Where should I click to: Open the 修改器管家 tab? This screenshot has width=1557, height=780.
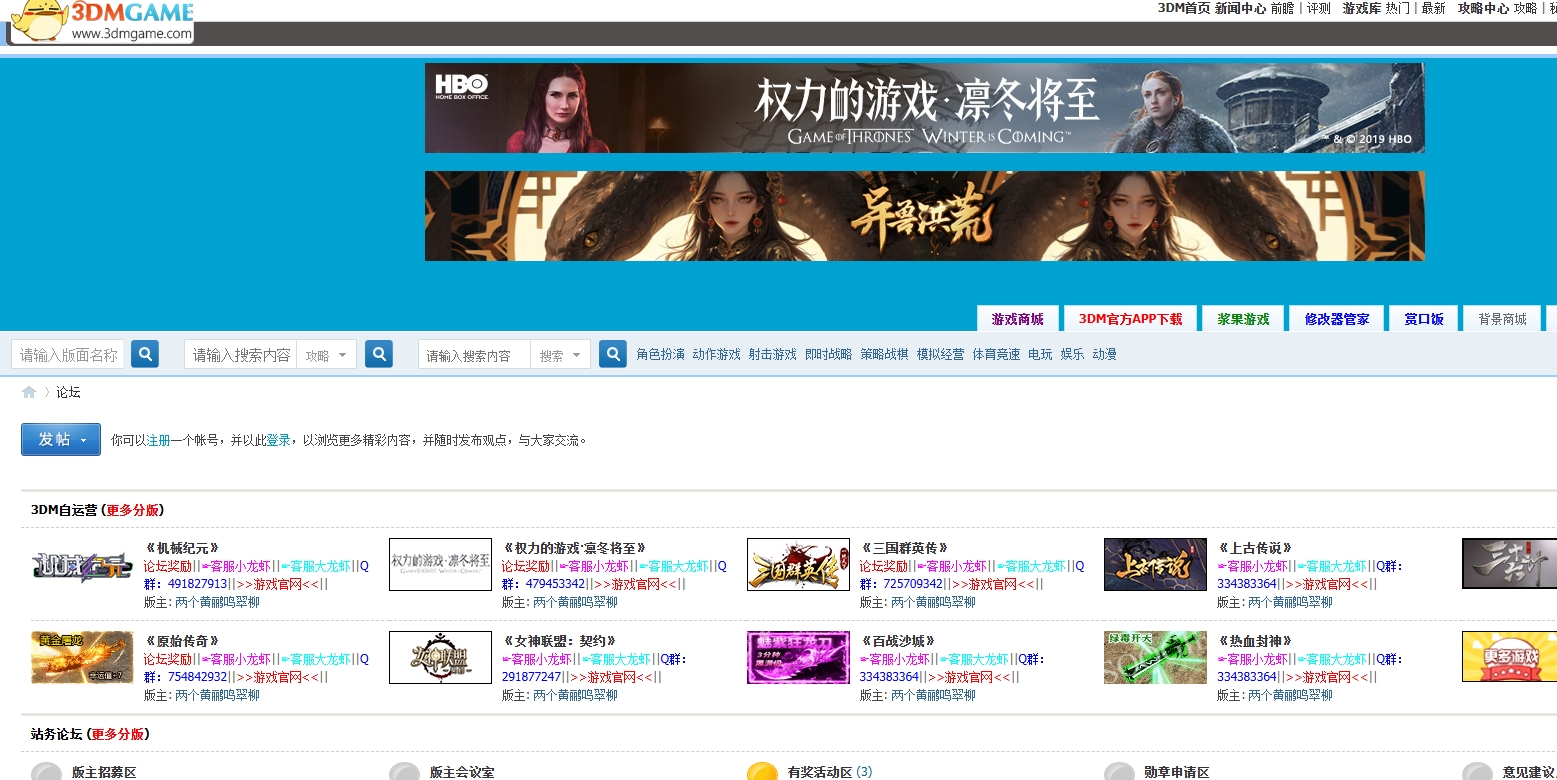[x=1337, y=319]
